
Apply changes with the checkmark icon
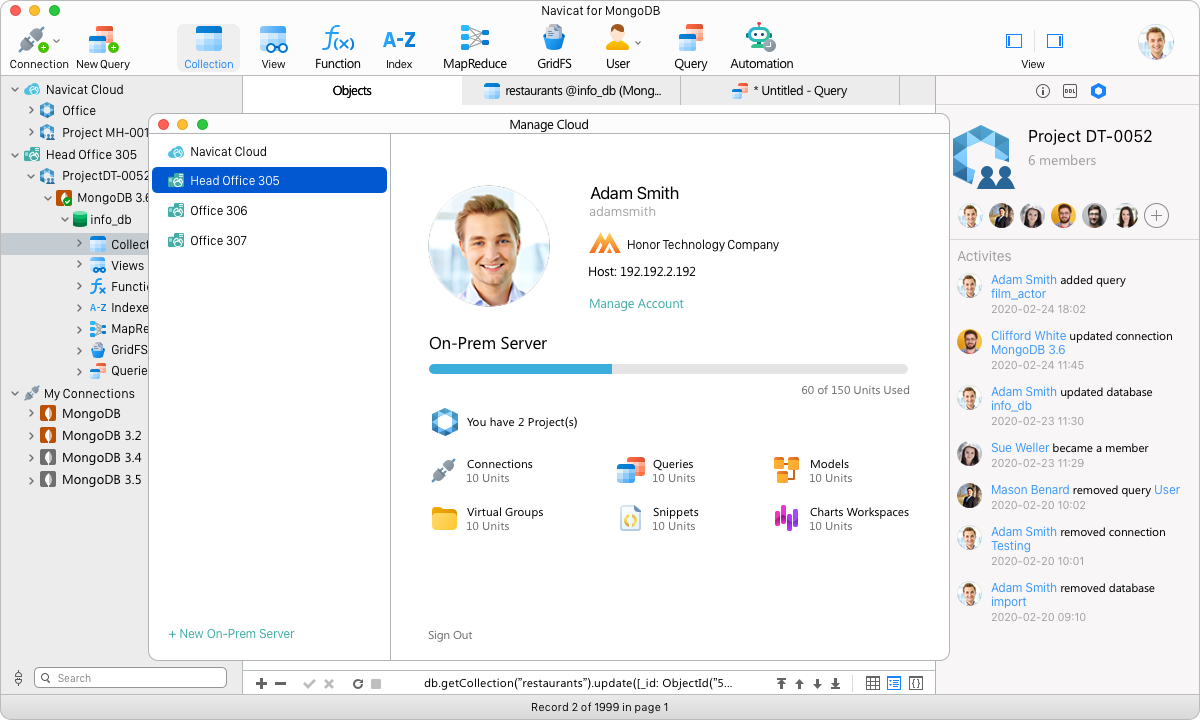[309, 684]
